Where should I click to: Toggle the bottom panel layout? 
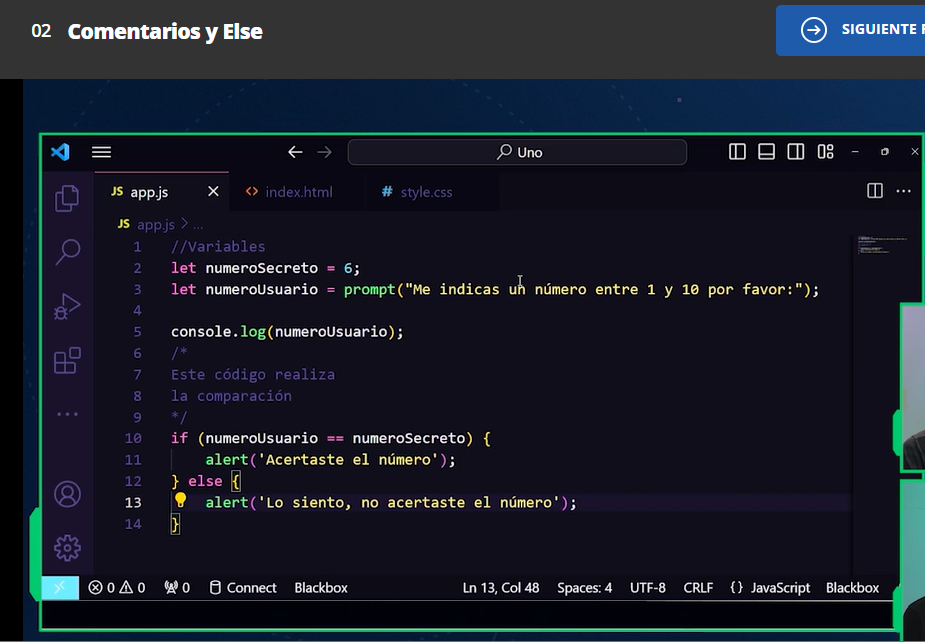click(766, 152)
